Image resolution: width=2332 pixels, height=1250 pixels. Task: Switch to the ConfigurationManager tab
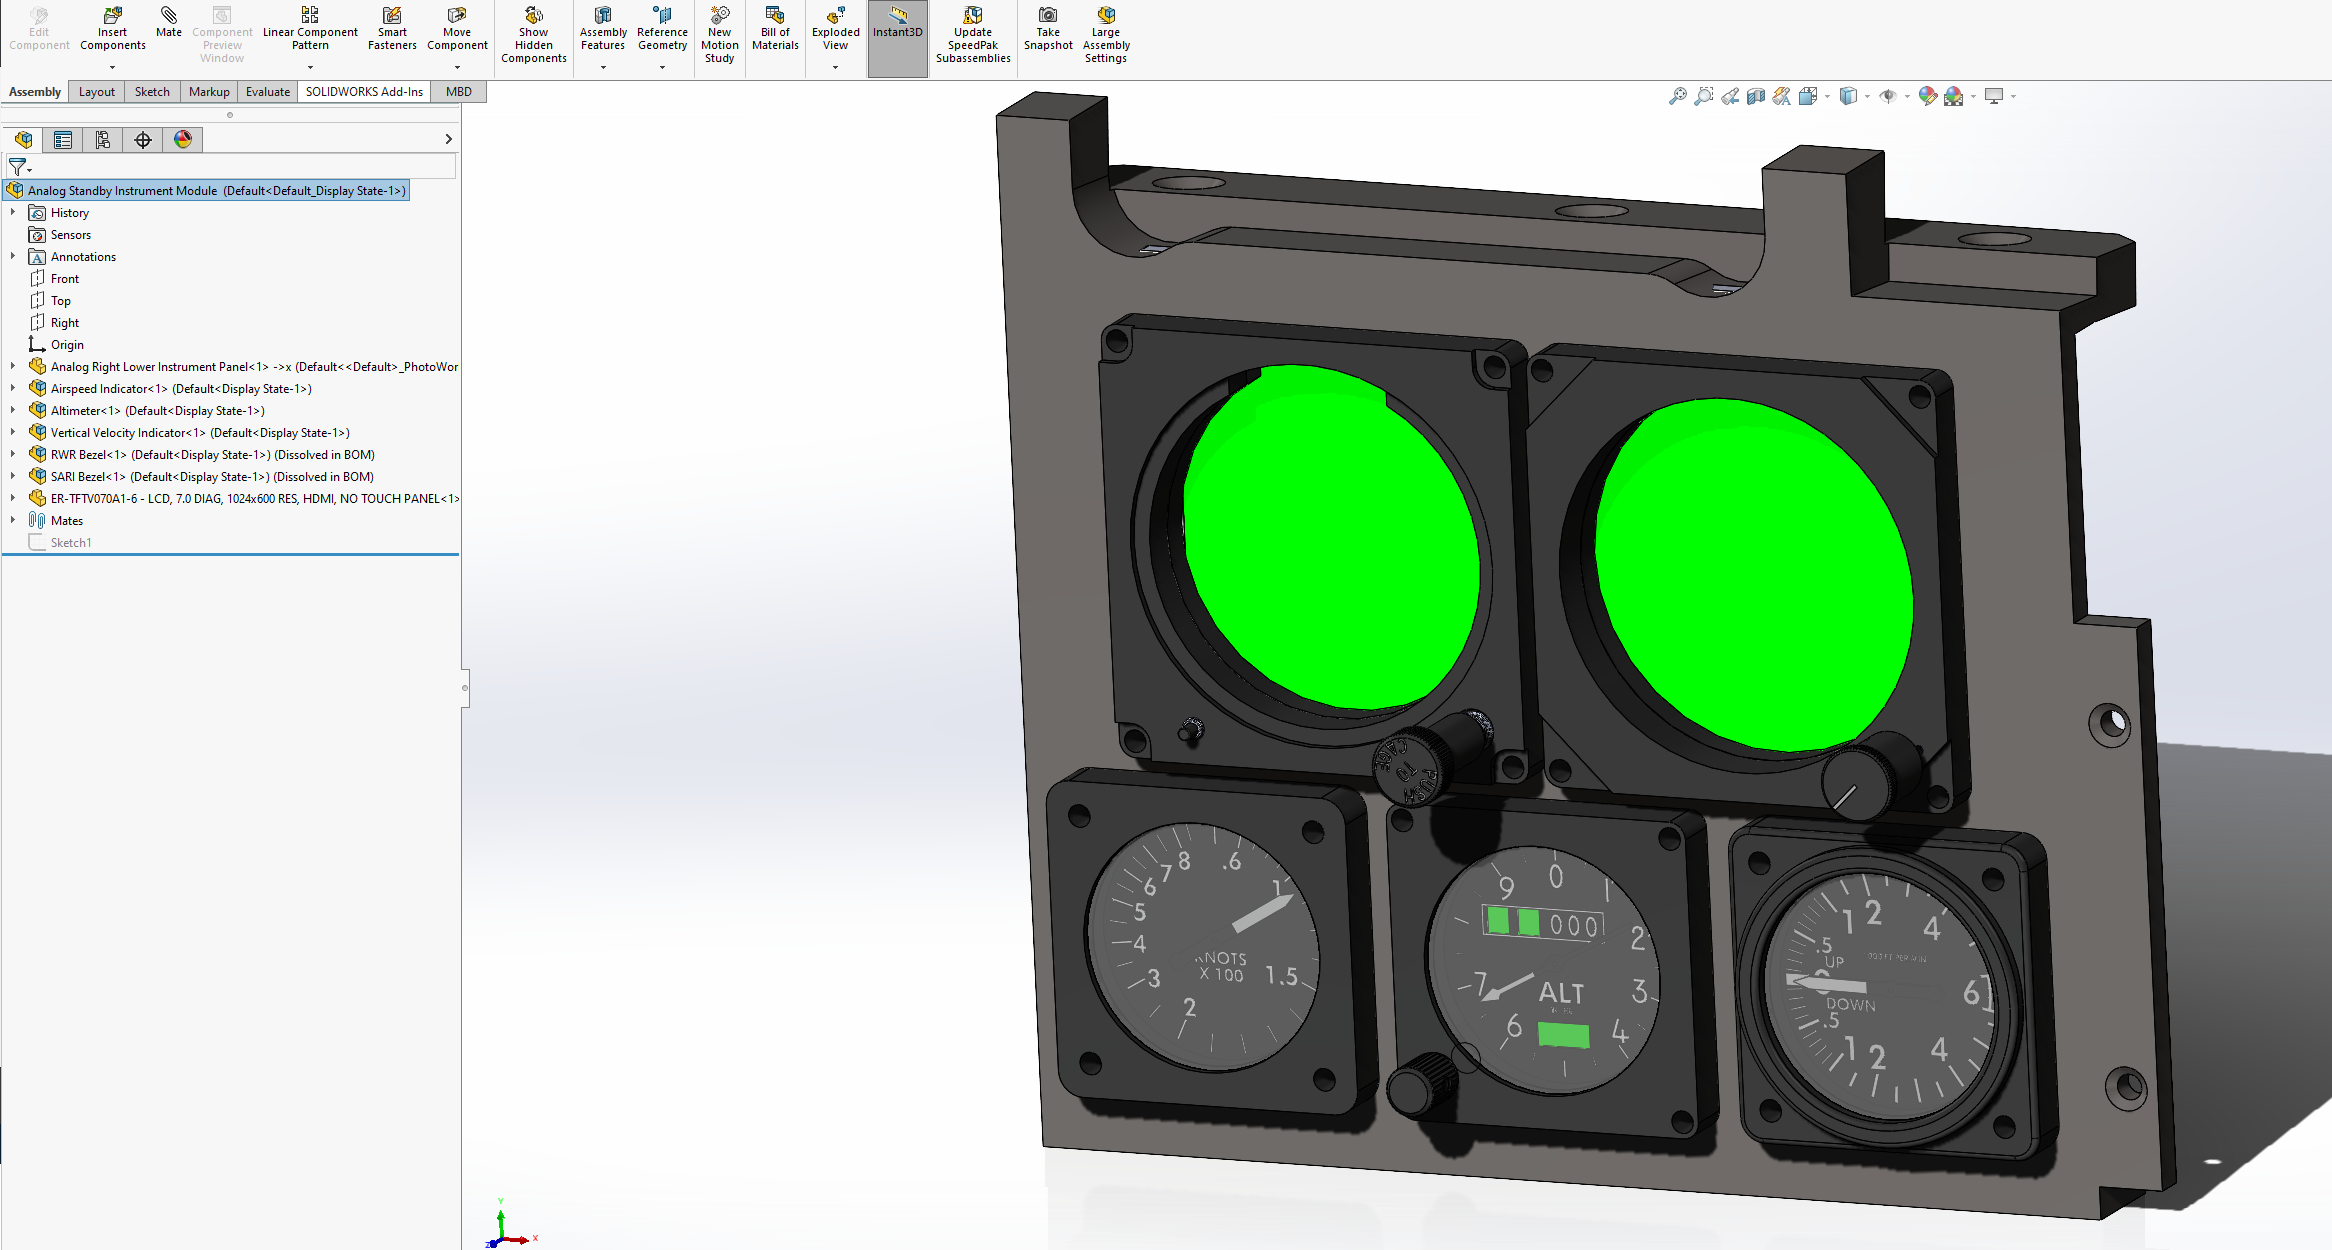pos(103,140)
